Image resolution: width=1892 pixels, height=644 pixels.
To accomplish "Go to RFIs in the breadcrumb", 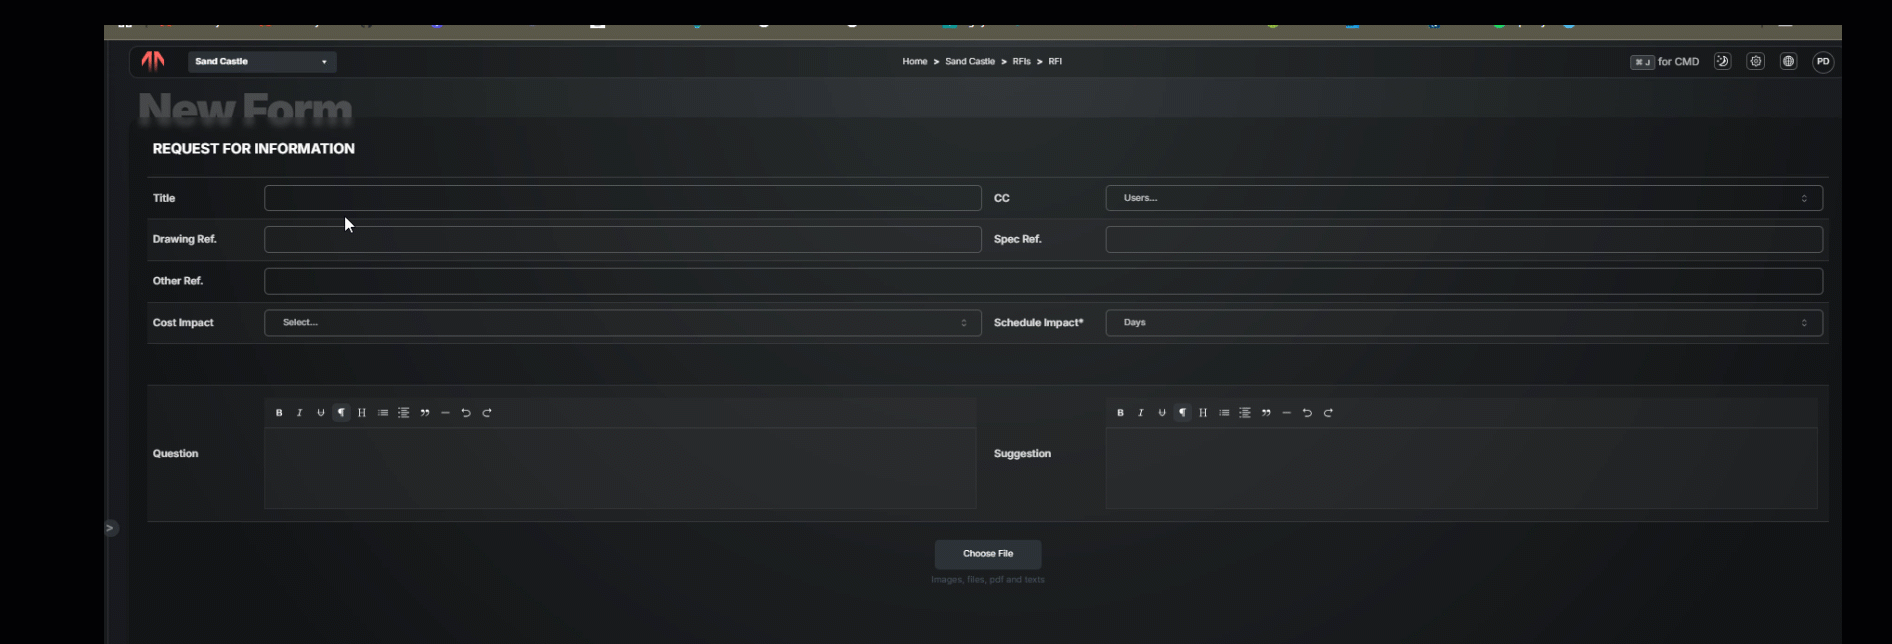I will [1021, 62].
